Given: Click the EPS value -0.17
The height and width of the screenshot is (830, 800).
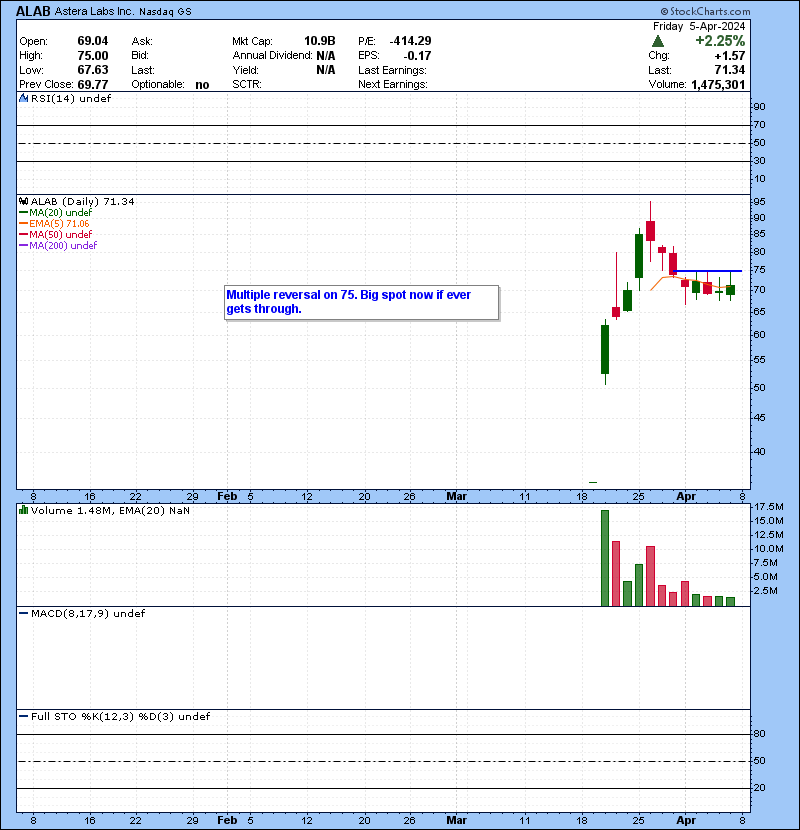Looking at the screenshot, I should [x=417, y=56].
